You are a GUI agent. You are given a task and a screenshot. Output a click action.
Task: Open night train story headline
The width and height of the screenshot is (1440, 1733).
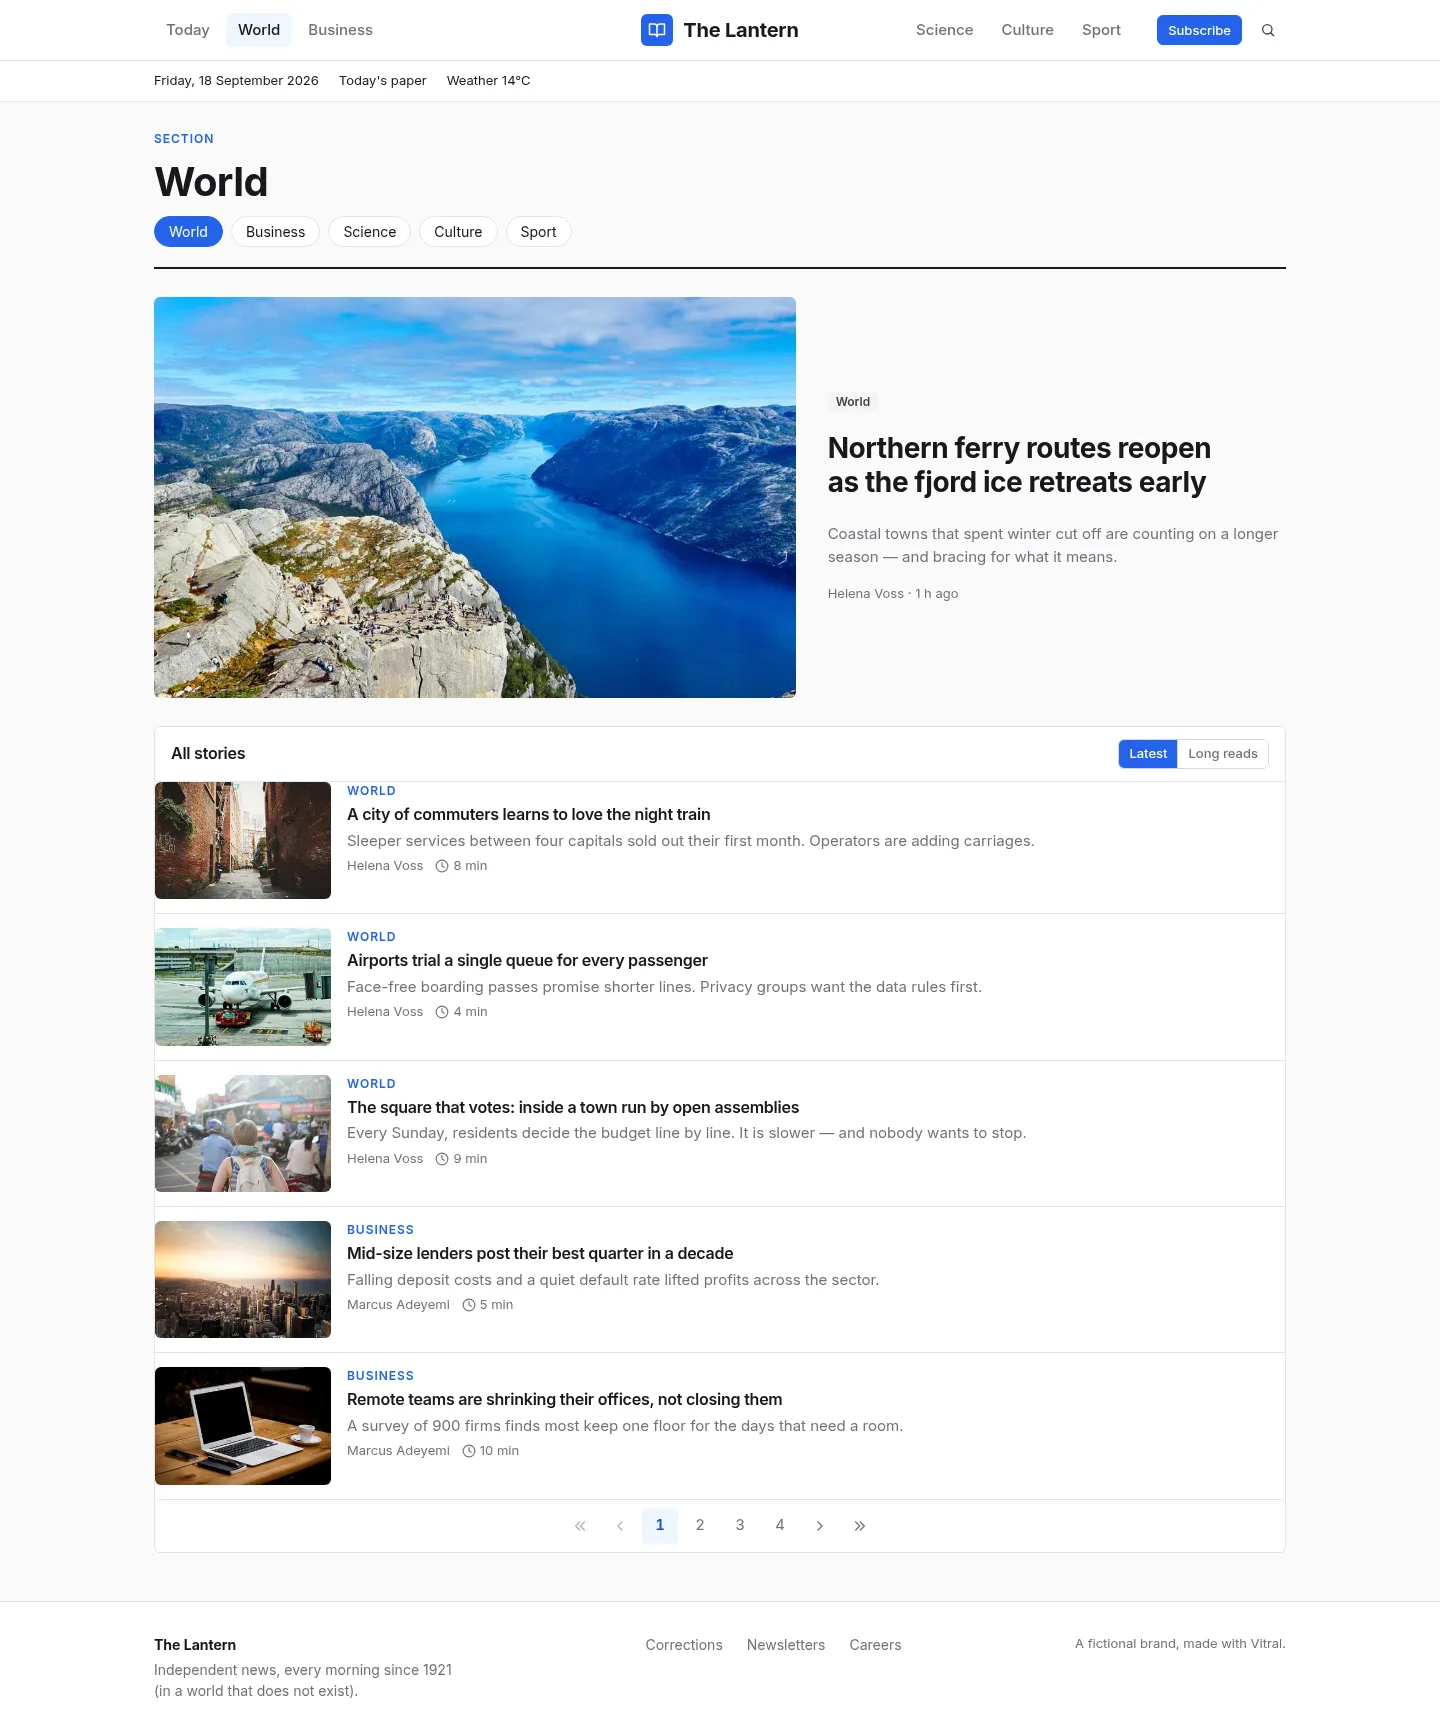(528, 815)
